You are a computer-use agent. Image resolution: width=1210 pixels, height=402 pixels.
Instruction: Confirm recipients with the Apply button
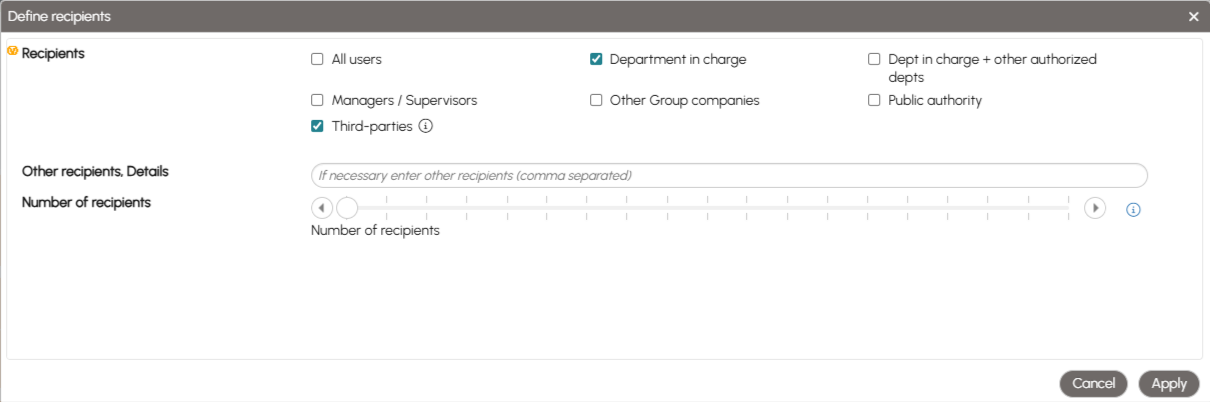1168,384
